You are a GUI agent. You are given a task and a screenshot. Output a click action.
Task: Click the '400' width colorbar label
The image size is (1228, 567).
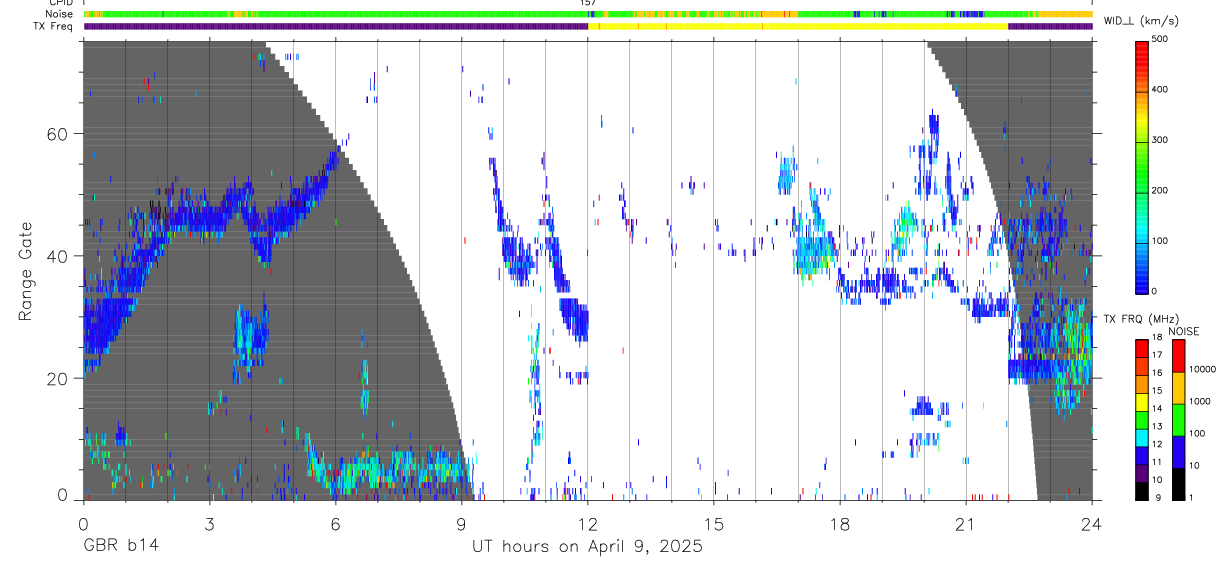[x=1162, y=90]
